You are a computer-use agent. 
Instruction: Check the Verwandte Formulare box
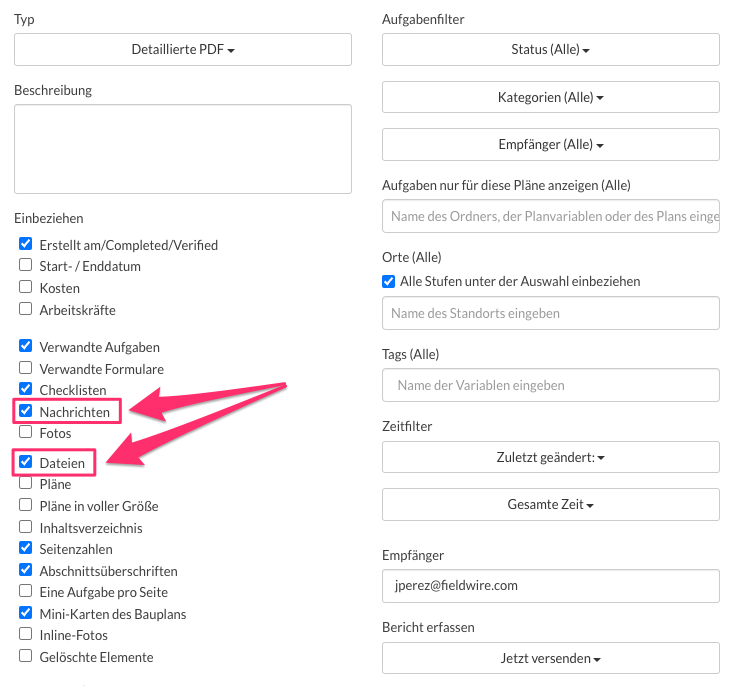(26, 369)
